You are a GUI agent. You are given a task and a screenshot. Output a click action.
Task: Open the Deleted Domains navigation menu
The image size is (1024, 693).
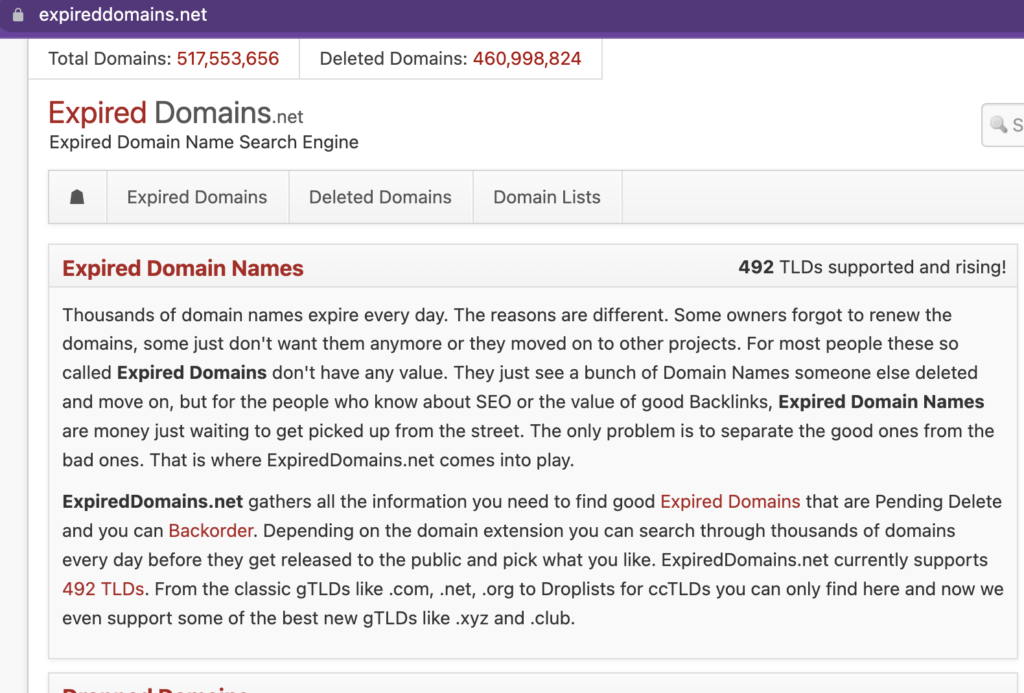(380, 197)
